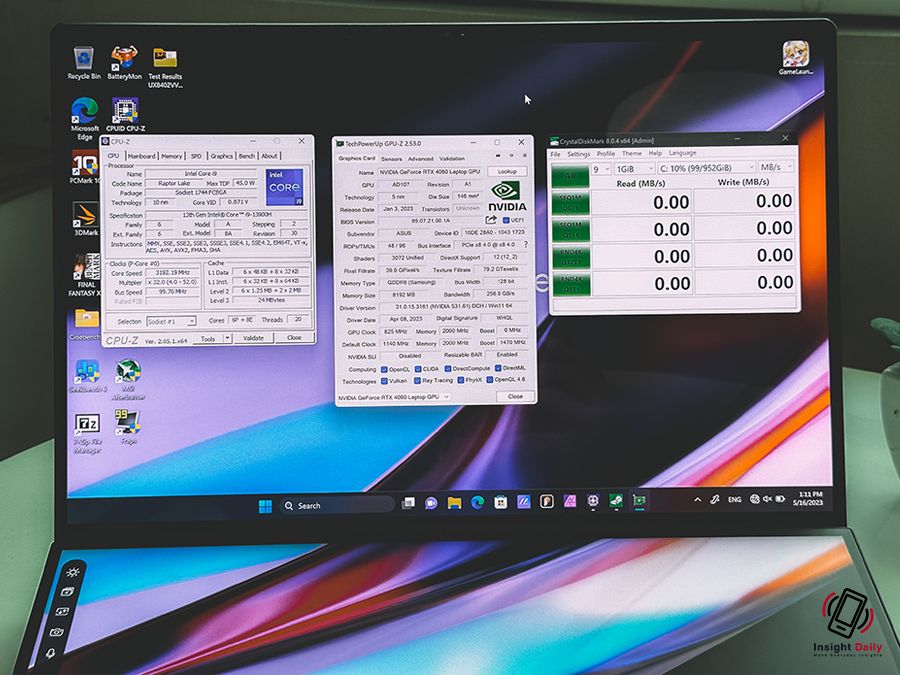
Task: Open the 1GiB test size dropdown
Action: tap(634, 168)
